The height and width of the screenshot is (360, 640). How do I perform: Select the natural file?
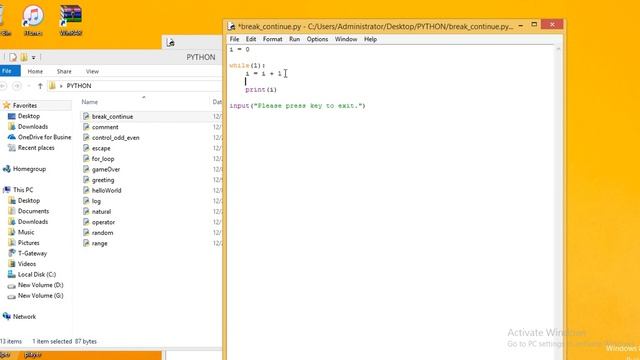[x=101, y=211]
